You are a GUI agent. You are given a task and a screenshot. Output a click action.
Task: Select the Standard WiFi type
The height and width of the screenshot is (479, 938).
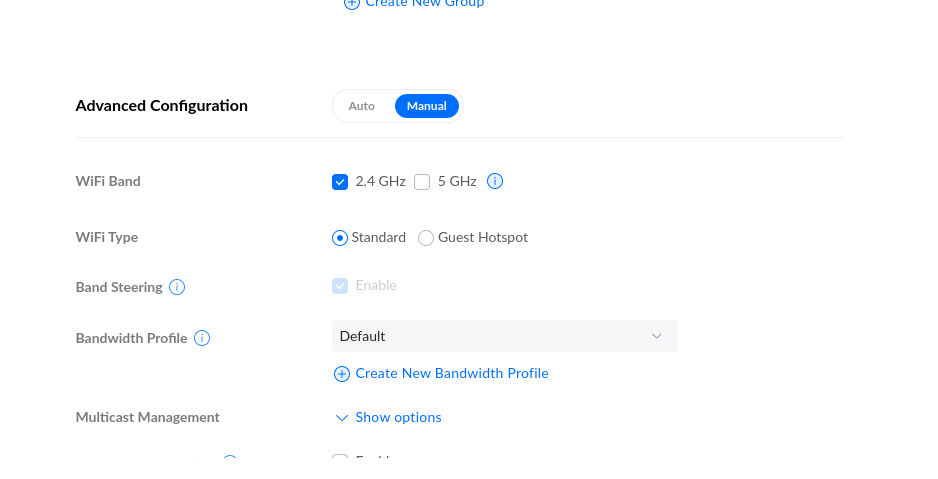tap(340, 238)
